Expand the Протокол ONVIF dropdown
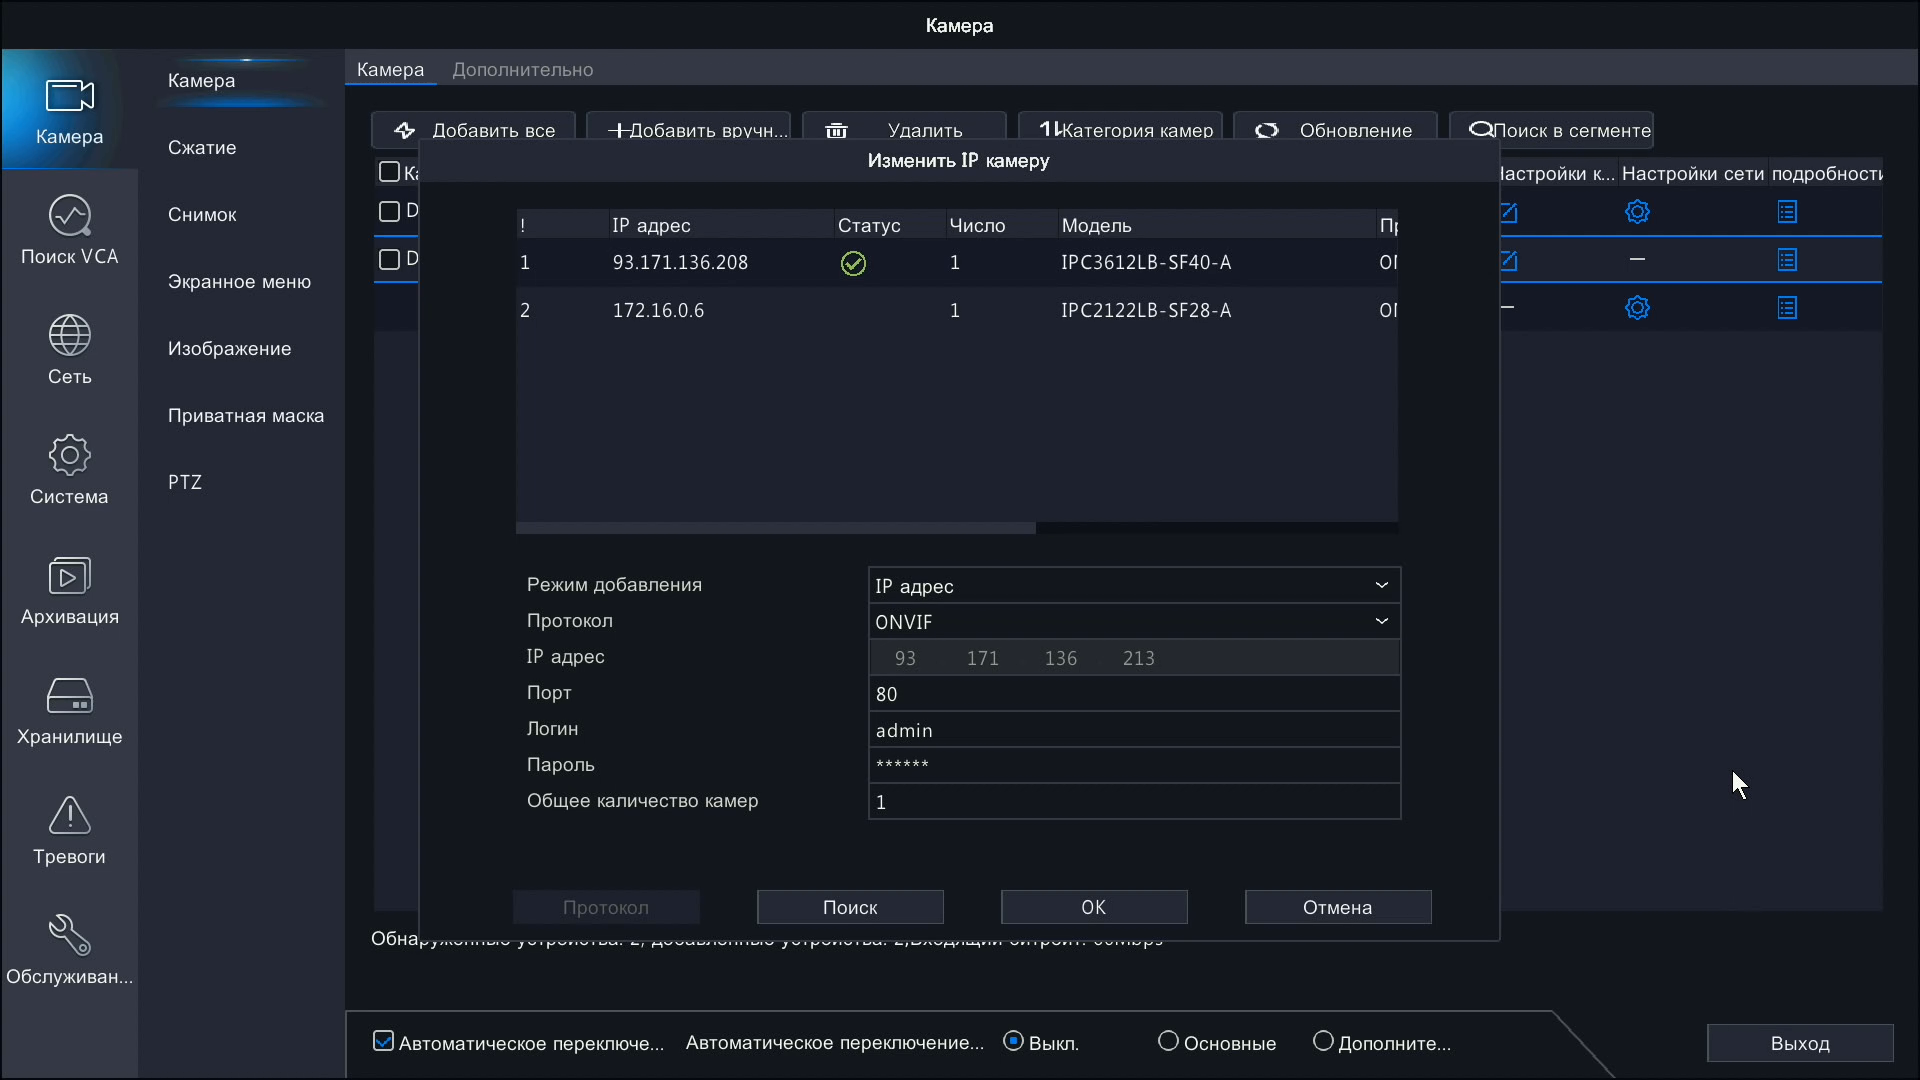 (1134, 621)
